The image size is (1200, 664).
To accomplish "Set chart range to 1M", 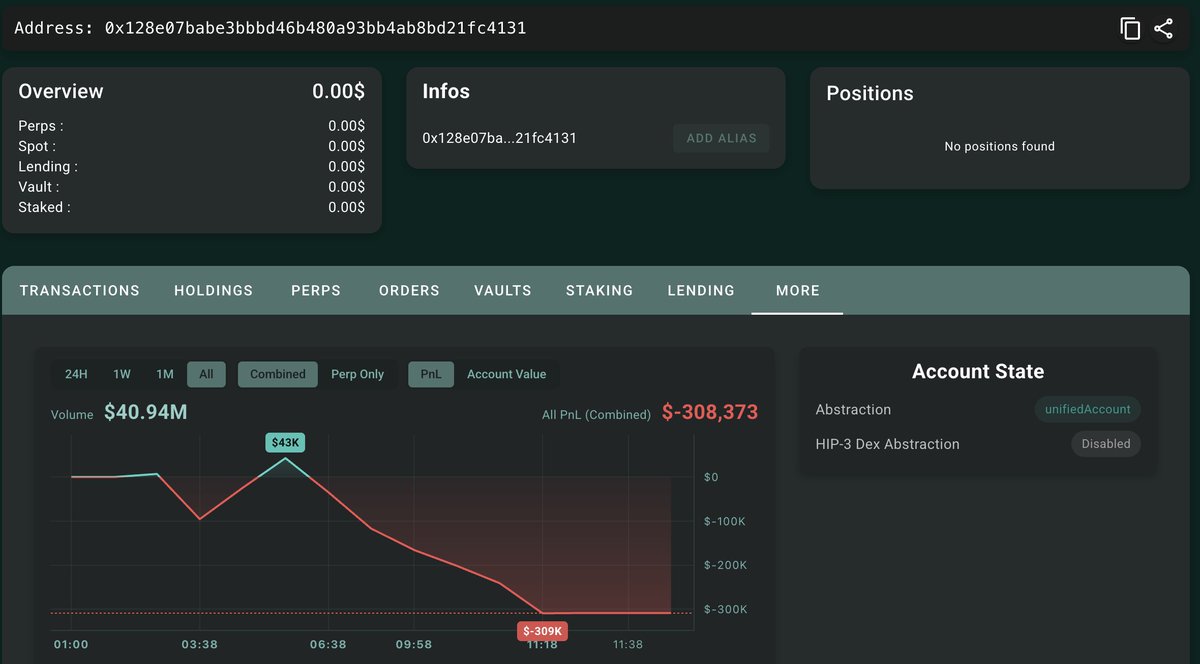I will pos(165,374).
